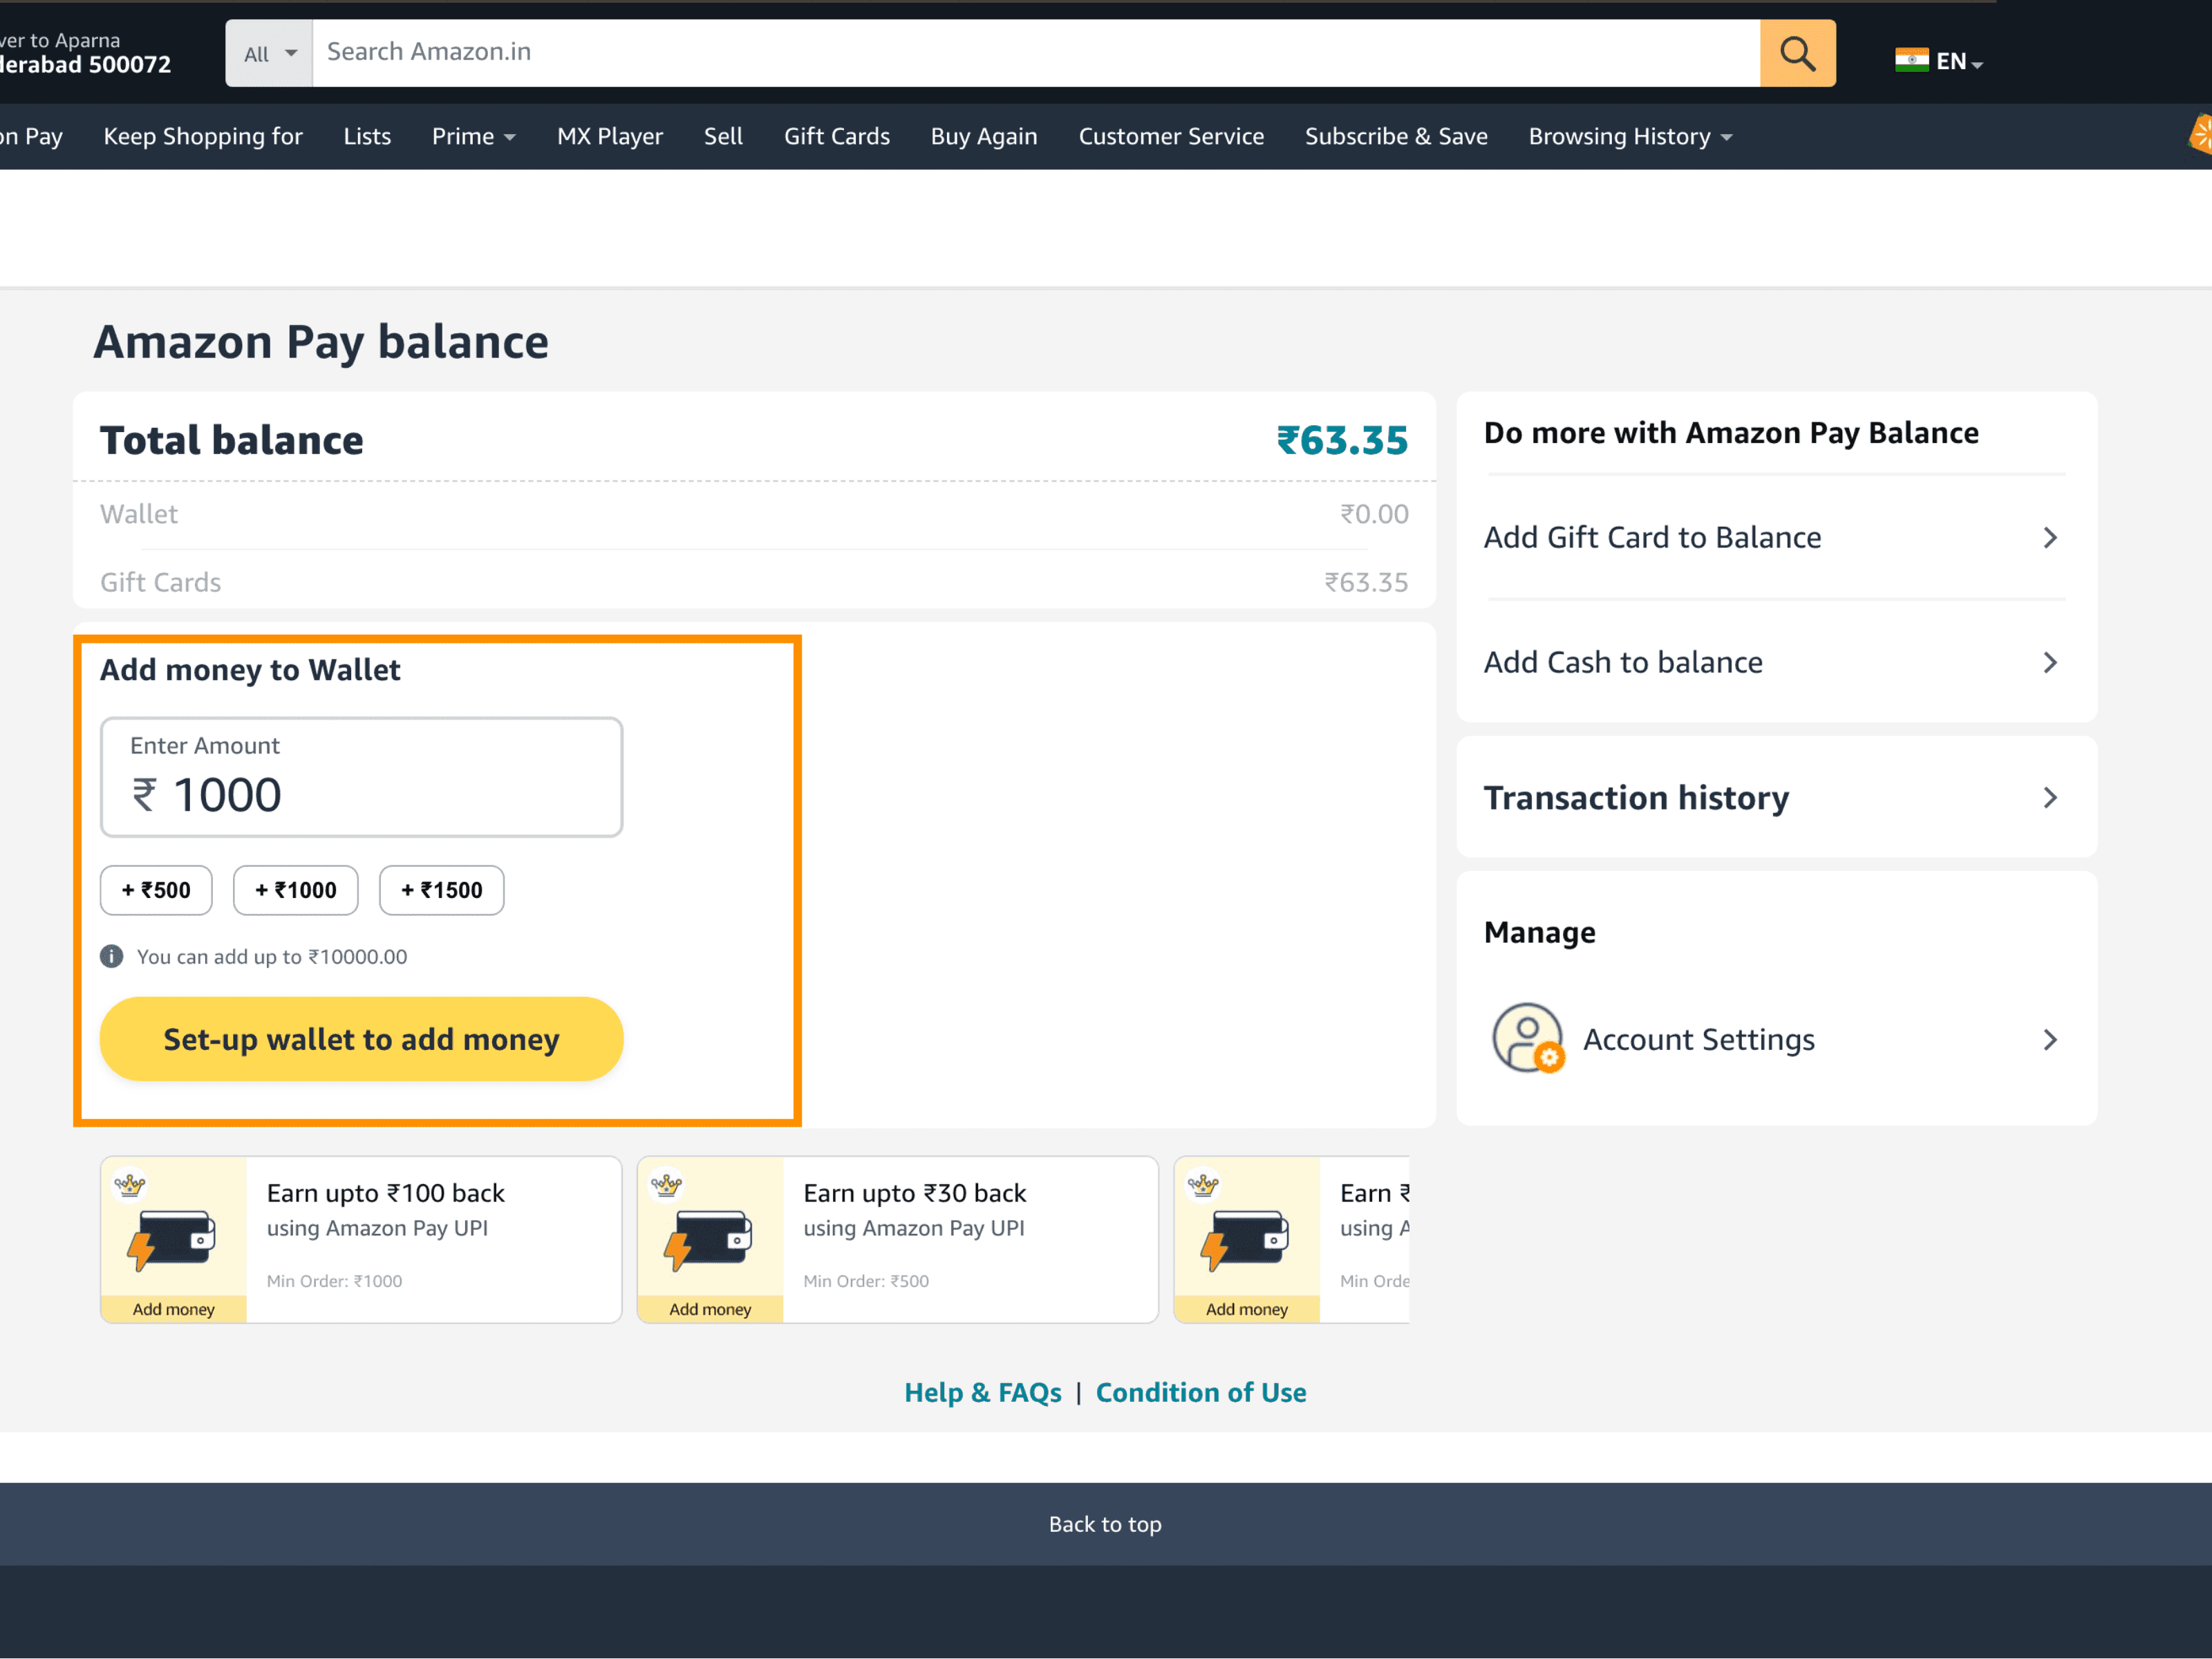The height and width of the screenshot is (1659, 2212).
Task: Click Set-up wallet to add money button
Action: (361, 1039)
